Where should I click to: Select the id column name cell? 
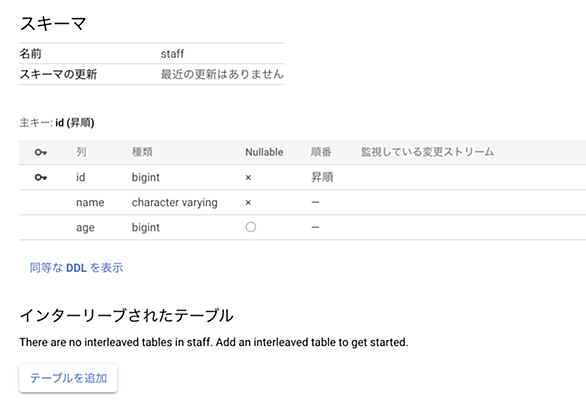[81, 177]
